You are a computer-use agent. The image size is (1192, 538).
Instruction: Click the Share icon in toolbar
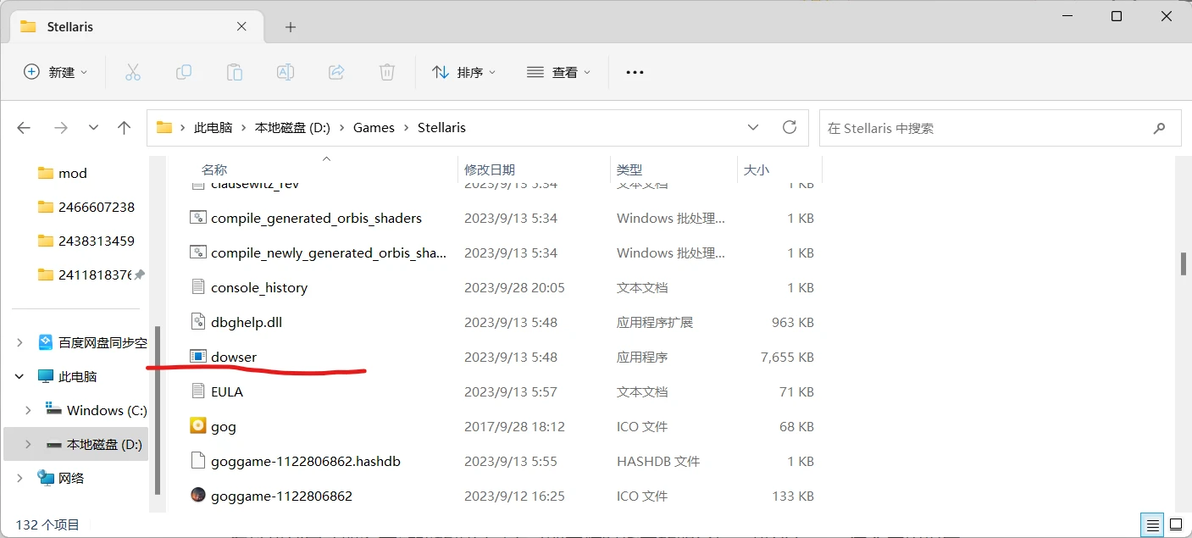[x=336, y=72]
